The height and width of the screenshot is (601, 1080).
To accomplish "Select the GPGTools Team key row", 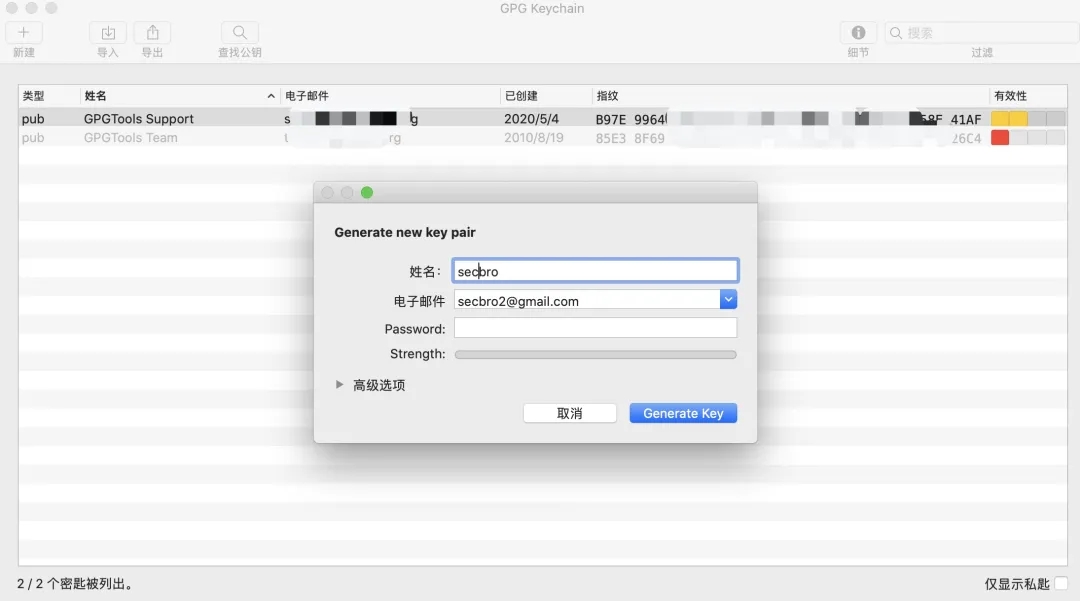I will point(130,138).
